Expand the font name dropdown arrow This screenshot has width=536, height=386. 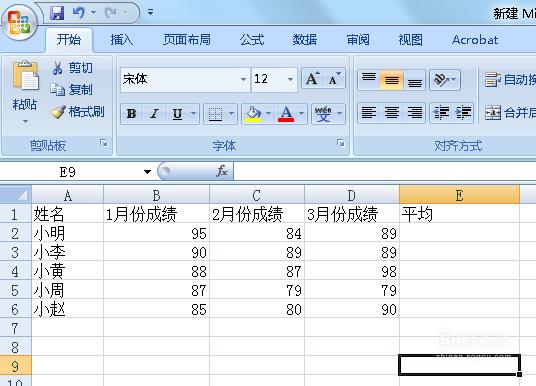point(243,79)
